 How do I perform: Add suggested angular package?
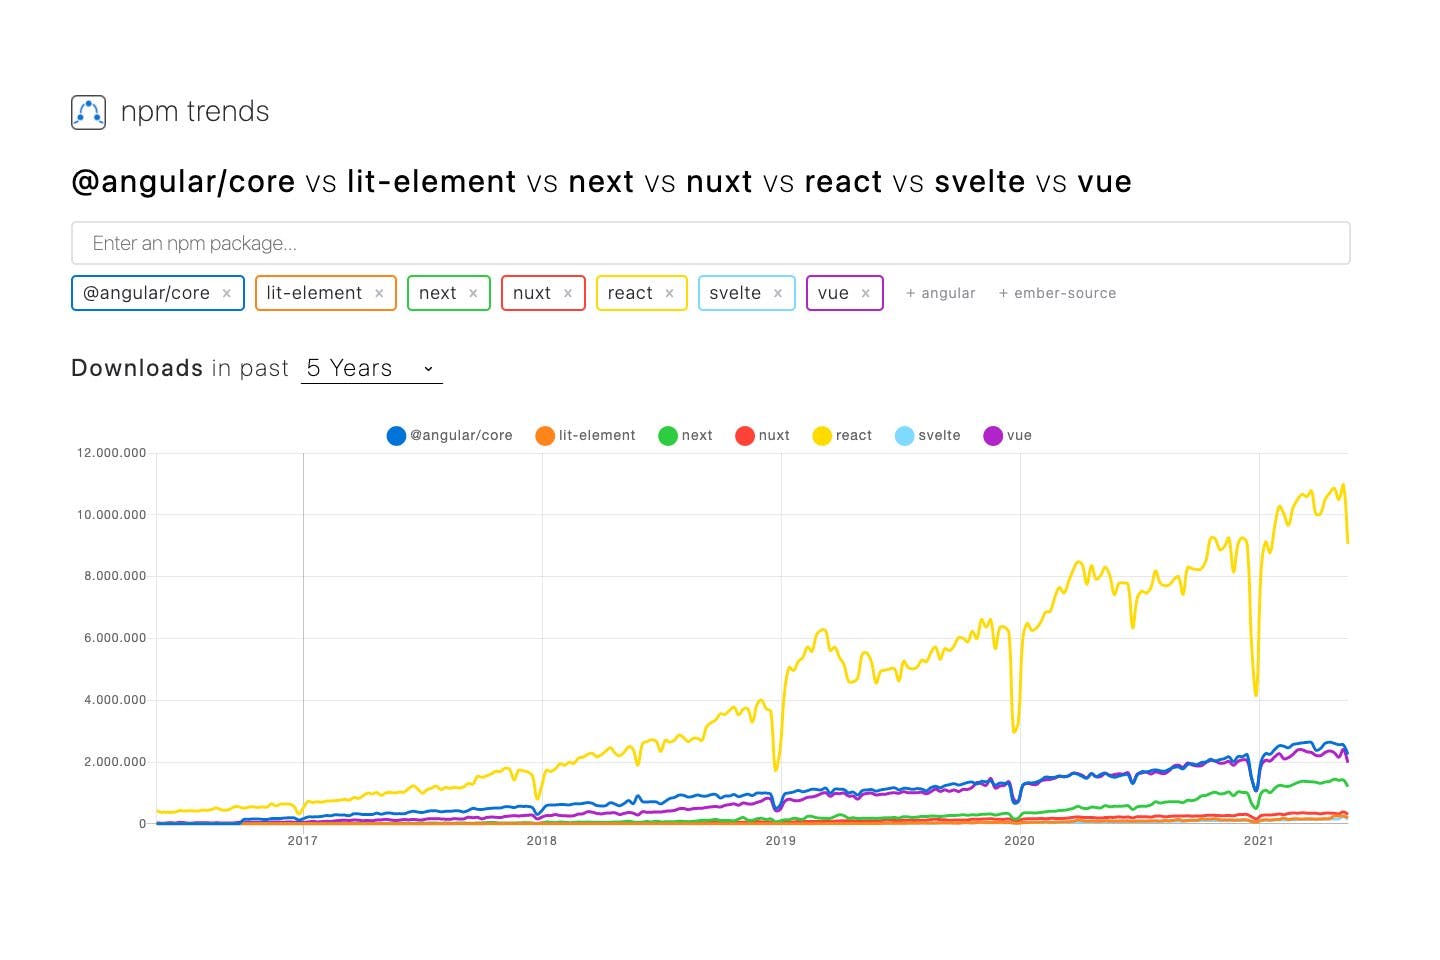click(940, 293)
